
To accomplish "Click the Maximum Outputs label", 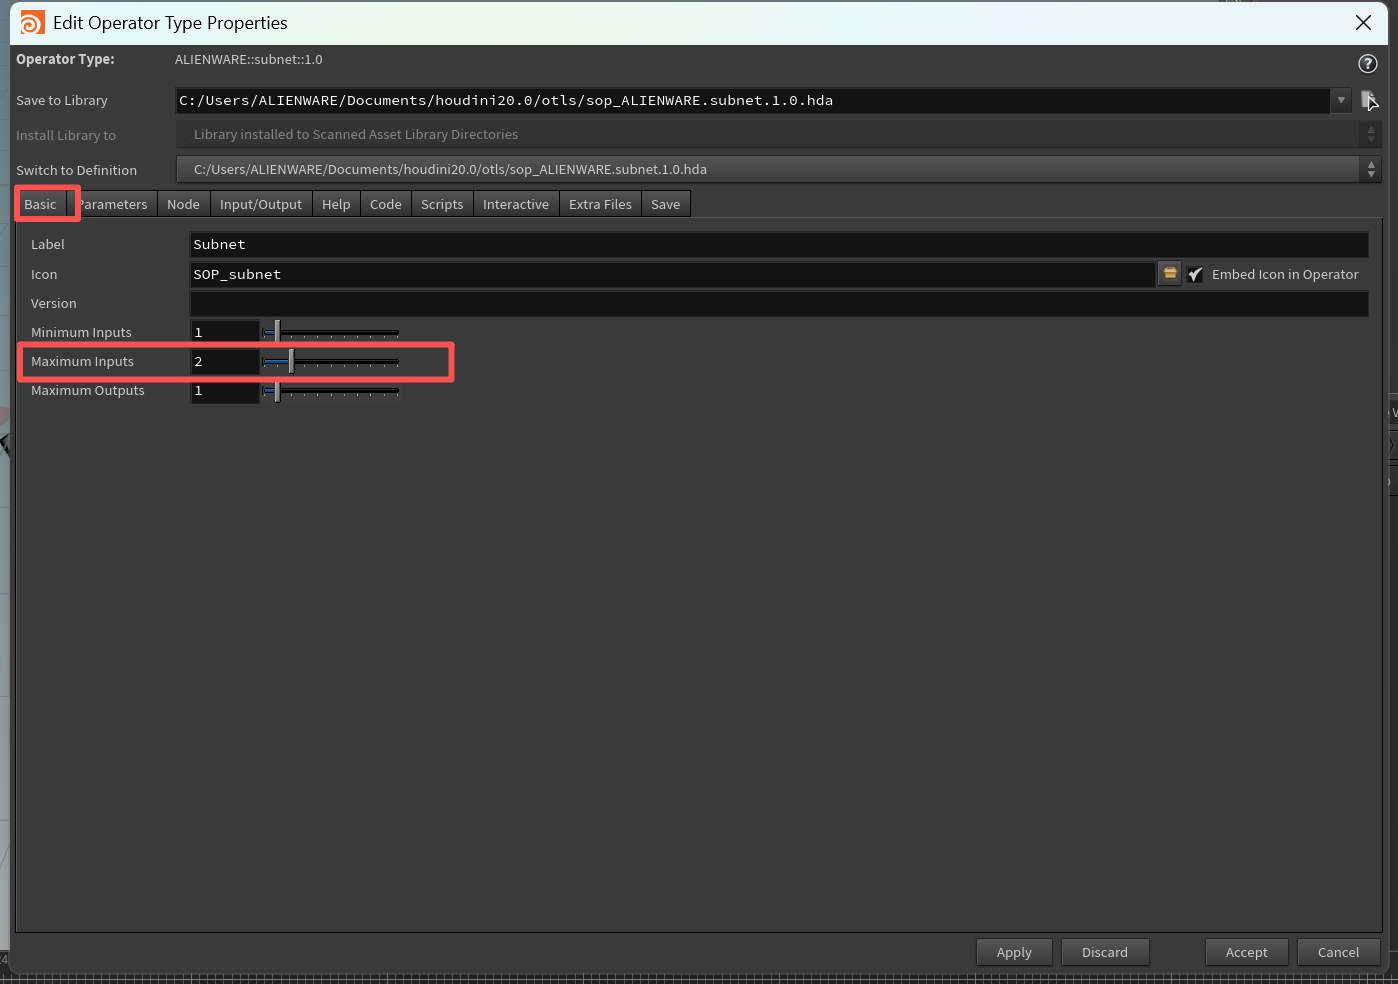I will 88,390.
